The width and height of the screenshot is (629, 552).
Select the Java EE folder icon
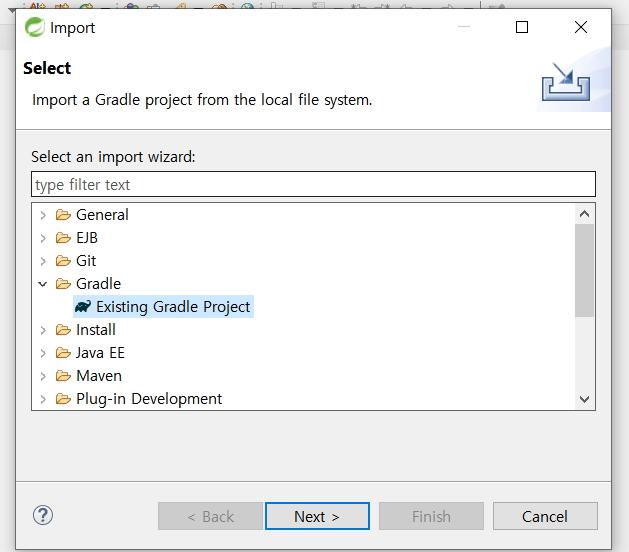[x=63, y=353]
